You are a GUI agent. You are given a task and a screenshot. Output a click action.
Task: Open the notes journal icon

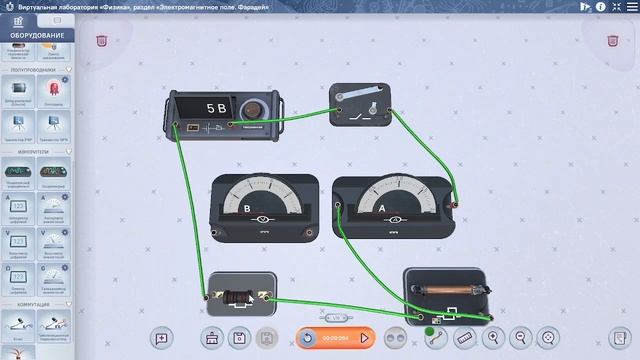pyautogui.click(x=620, y=338)
